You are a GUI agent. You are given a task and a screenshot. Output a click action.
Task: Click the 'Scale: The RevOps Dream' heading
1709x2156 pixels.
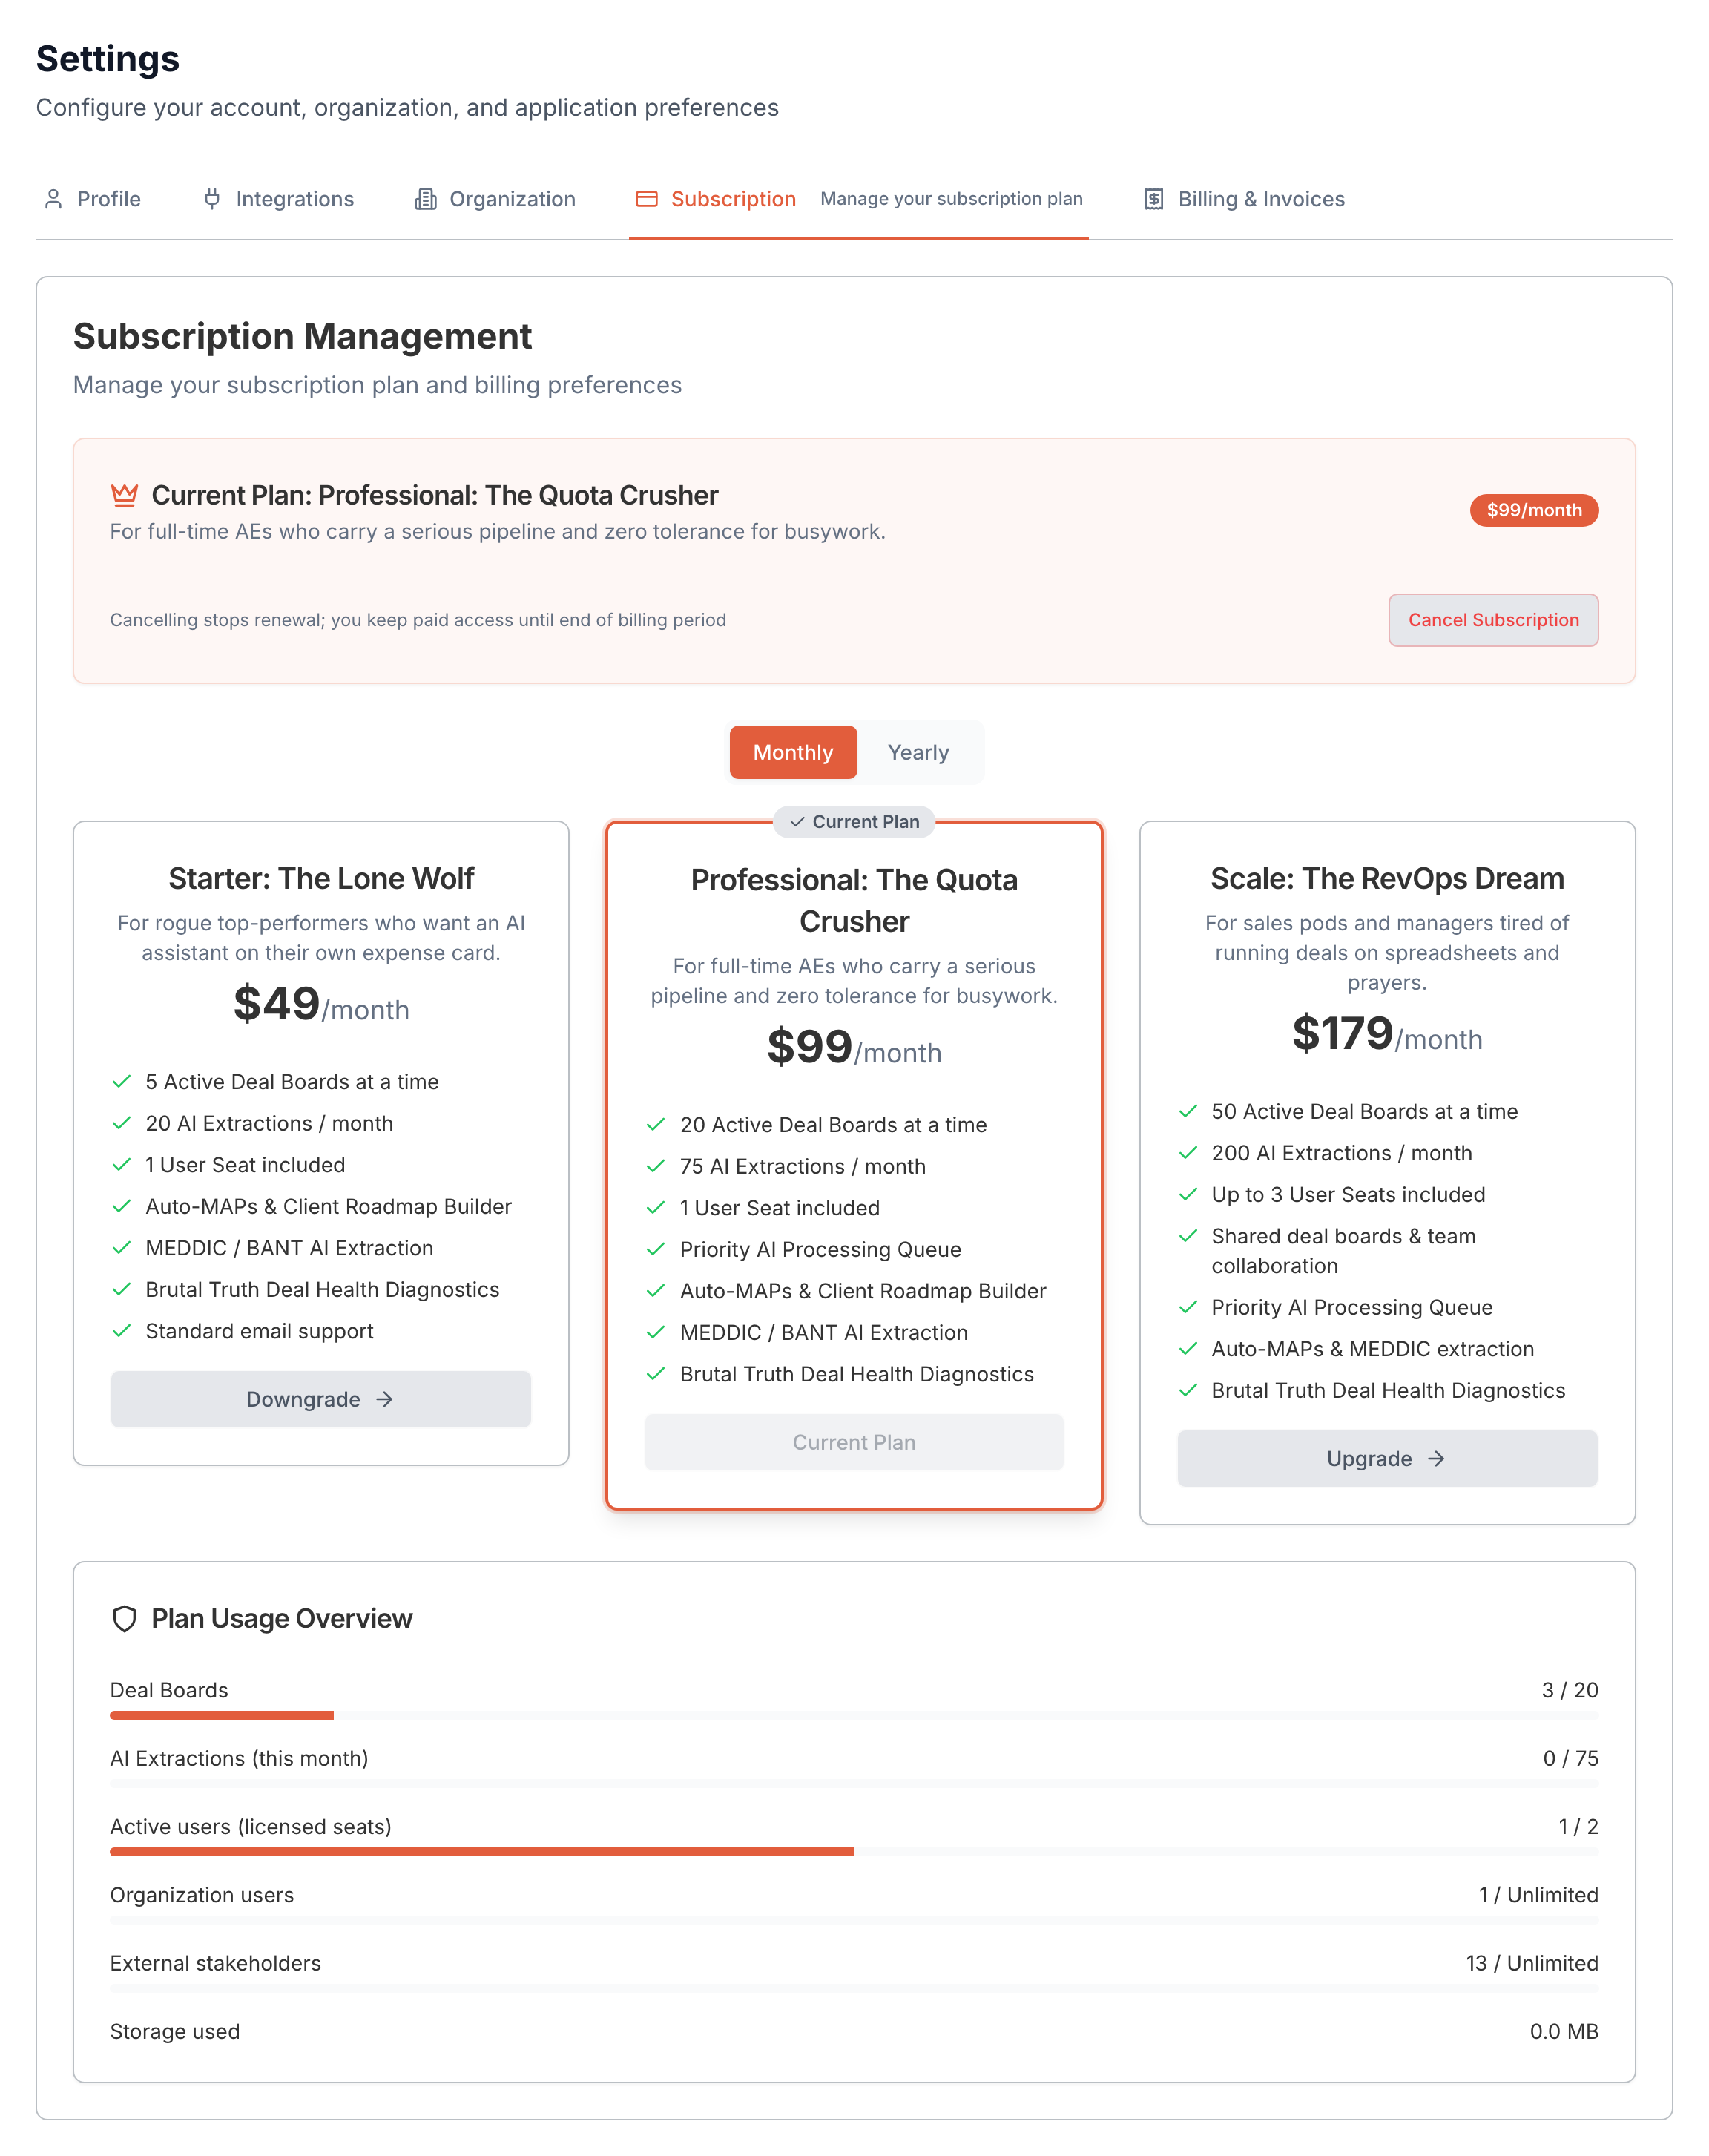[1387, 878]
